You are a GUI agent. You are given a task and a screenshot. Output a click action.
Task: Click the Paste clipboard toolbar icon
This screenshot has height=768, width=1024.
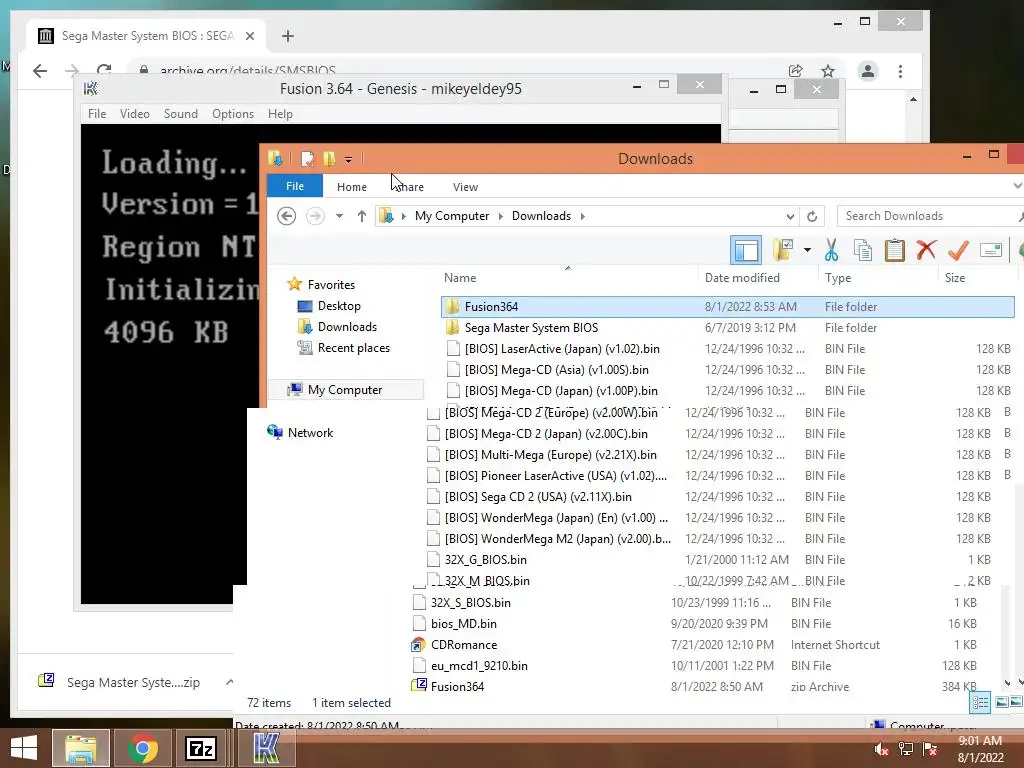895,249
